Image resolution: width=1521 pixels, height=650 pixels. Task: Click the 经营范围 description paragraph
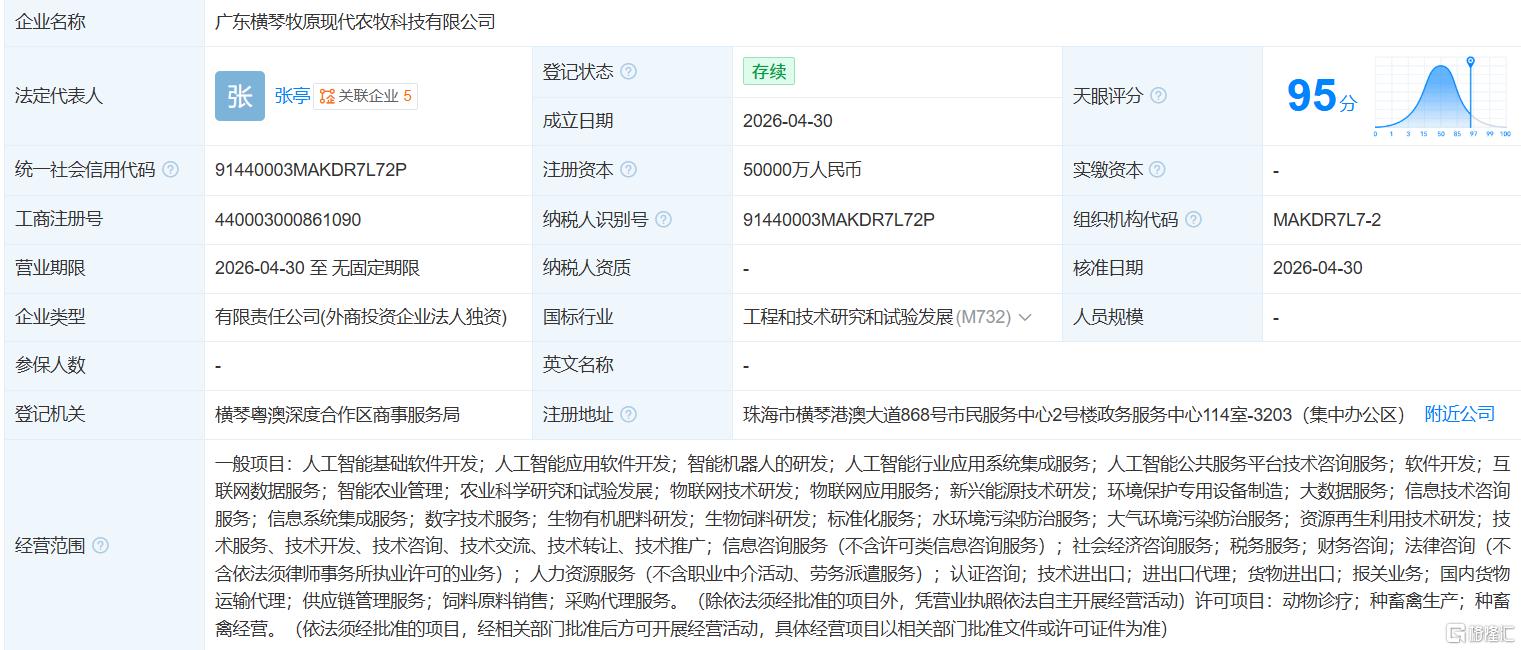tap(862, 546)
